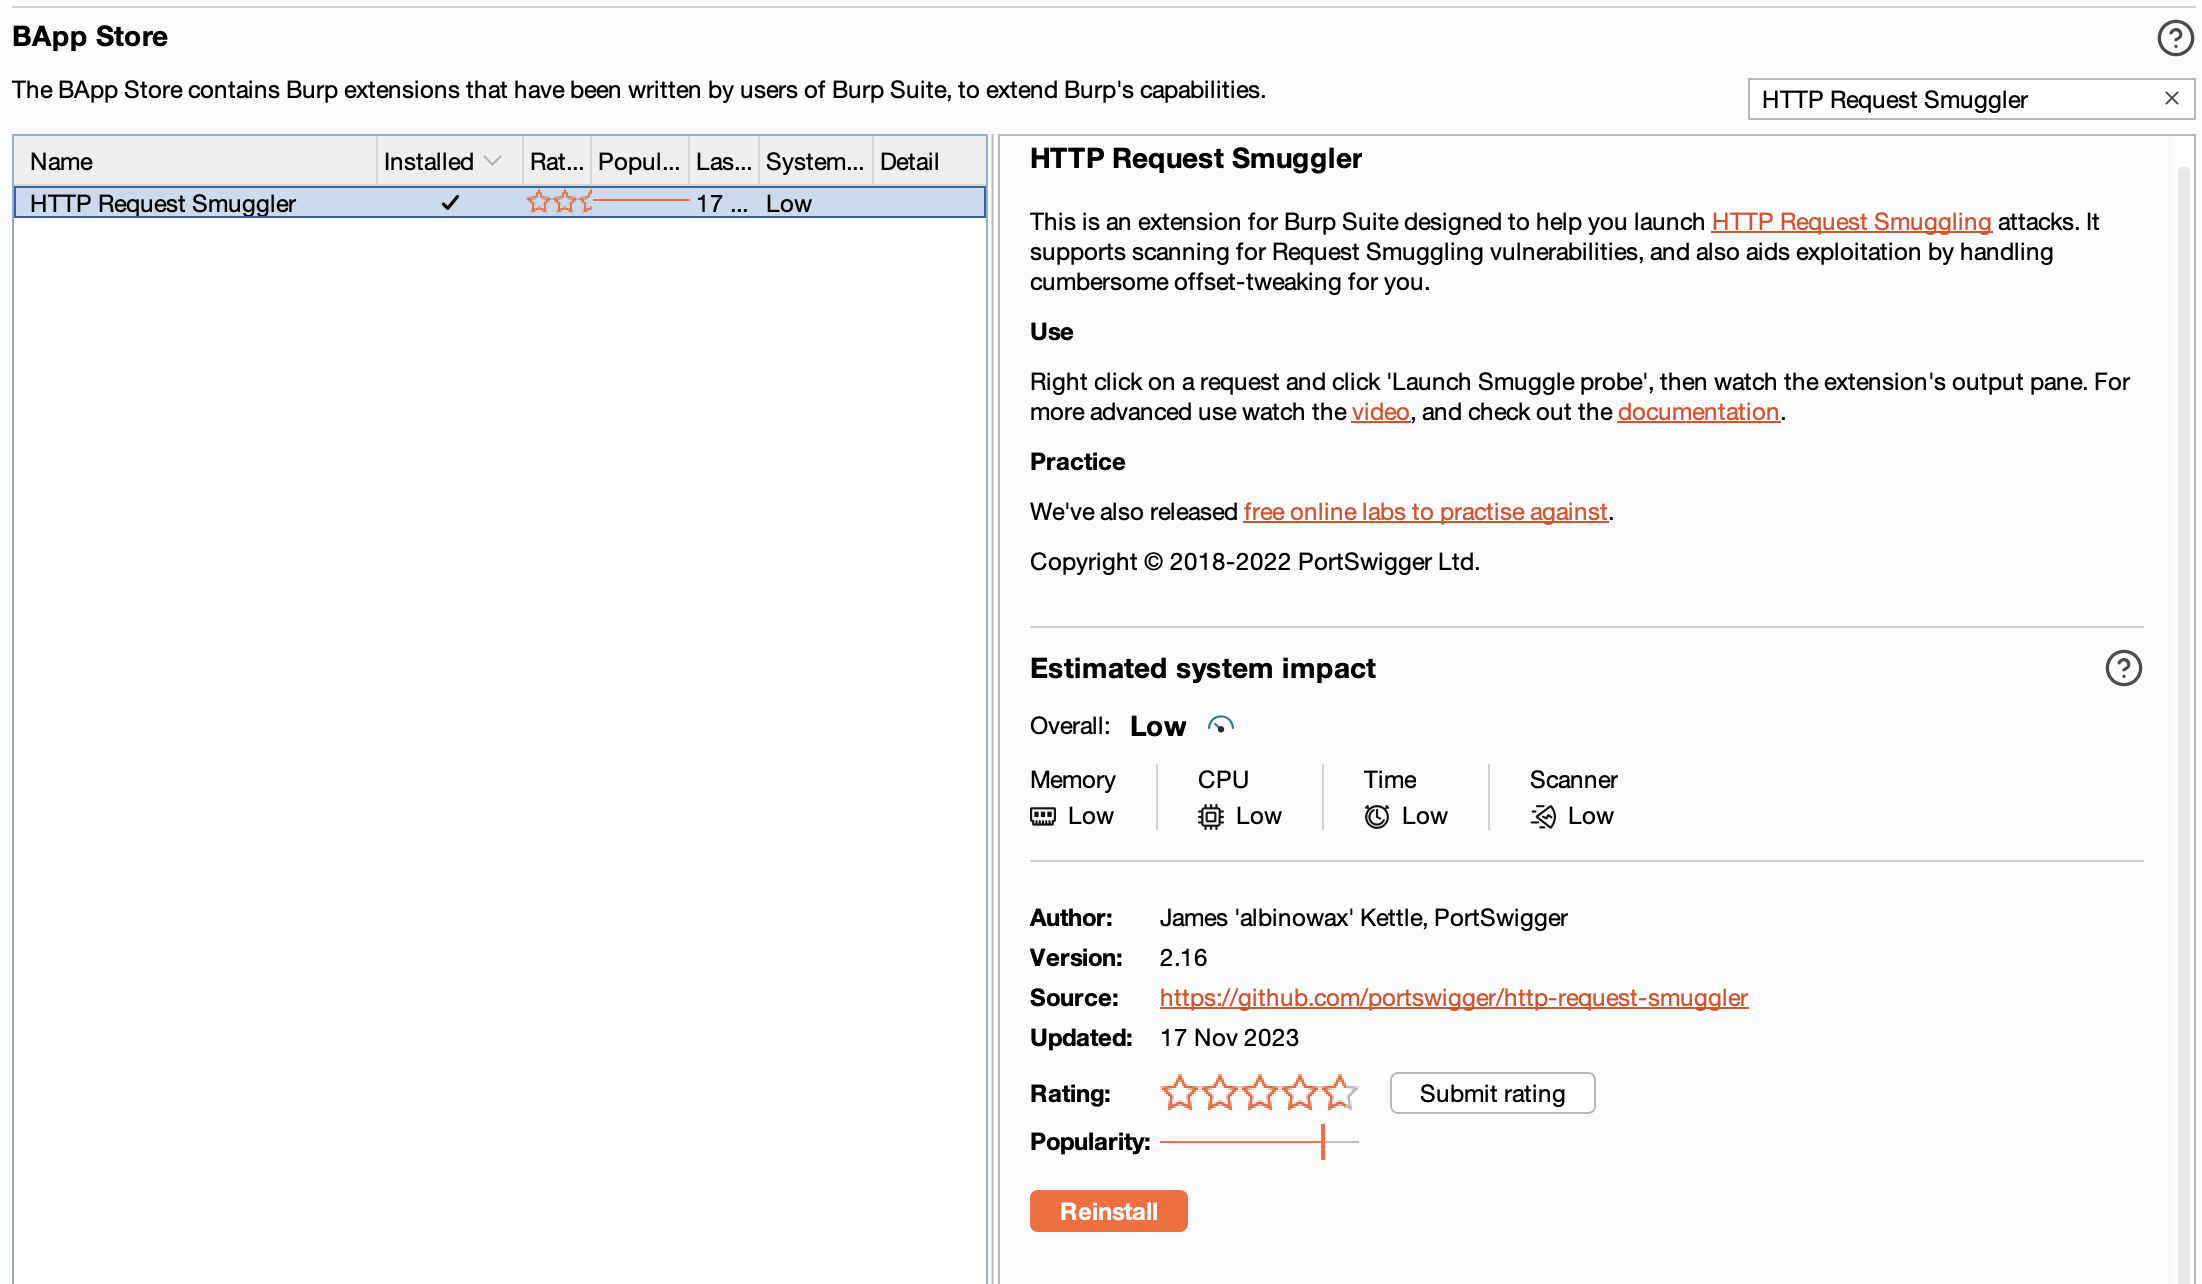The image size is (2202, 1284).
Task: Open the Installed column sort dropdown
Action: coord(492,160)
